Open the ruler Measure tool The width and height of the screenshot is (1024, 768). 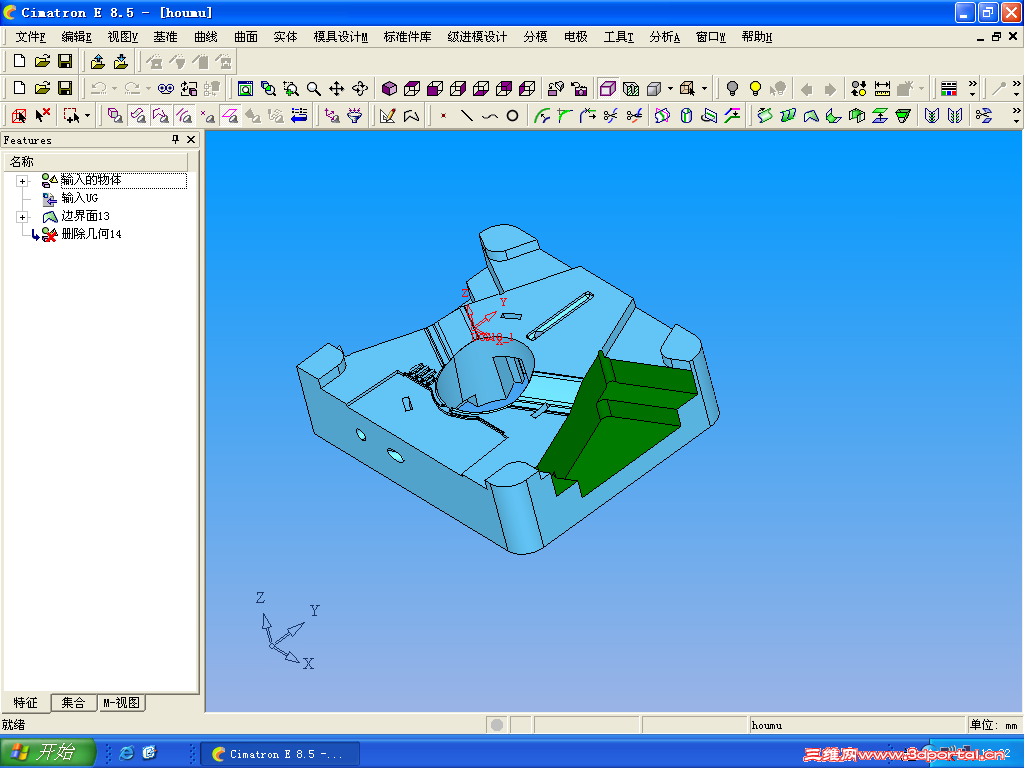coord(882,88)
